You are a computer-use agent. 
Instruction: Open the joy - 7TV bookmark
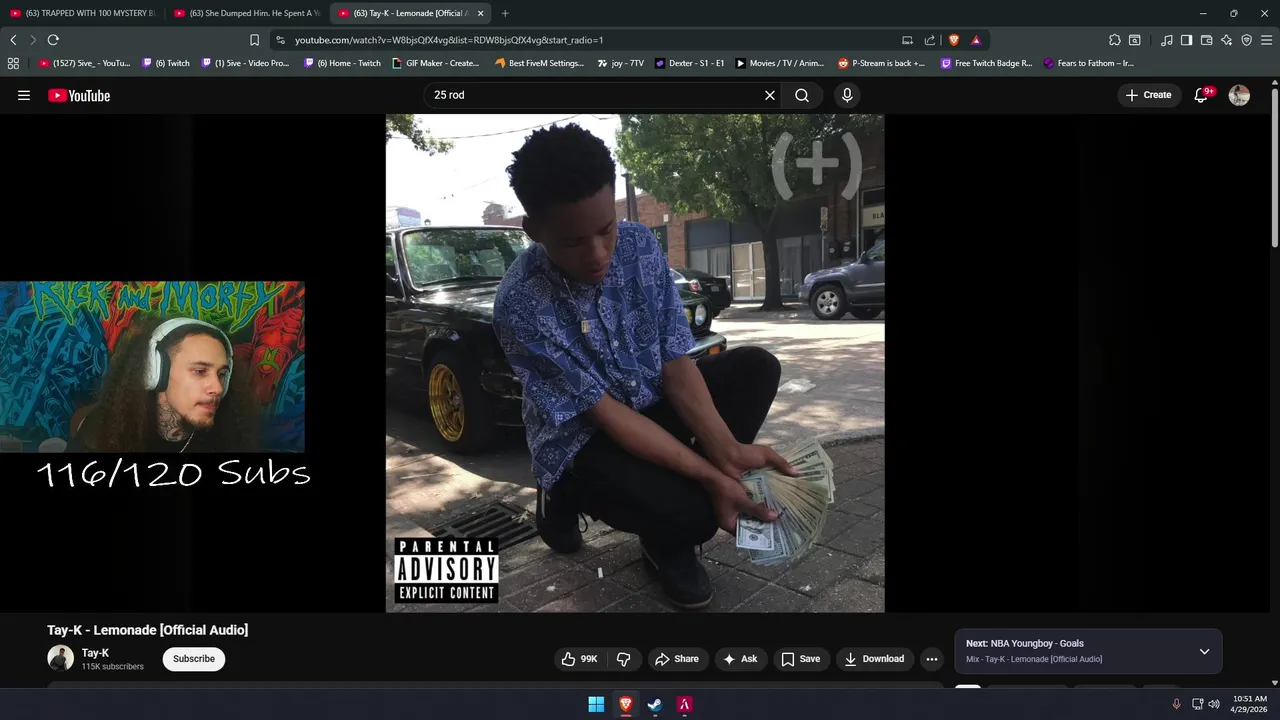pos(621,63)
